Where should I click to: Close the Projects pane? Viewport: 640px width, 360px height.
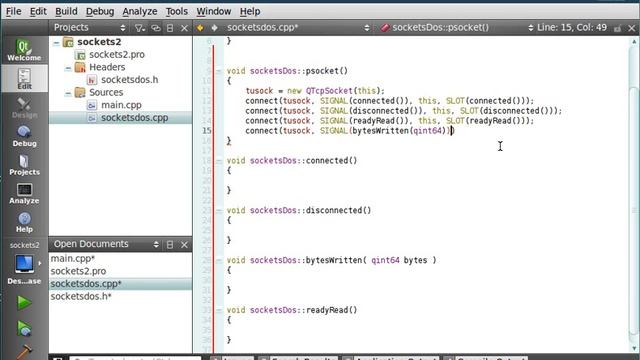[x=184, y=28]
